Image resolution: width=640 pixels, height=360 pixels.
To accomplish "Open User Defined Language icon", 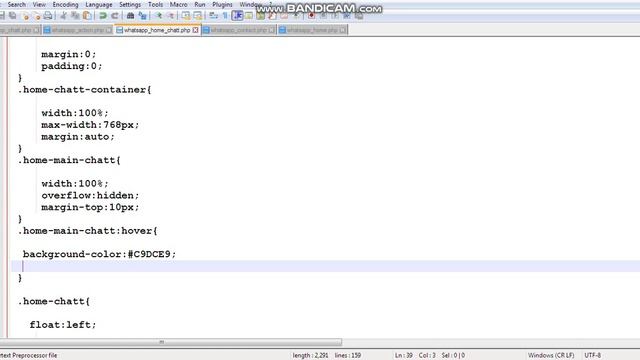I will click(x=249, y=16).
